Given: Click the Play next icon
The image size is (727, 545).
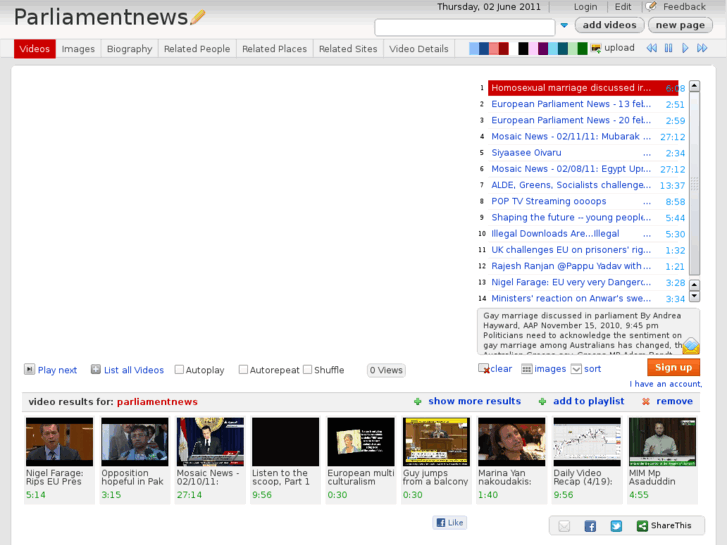Looking at the screenshot, I should (29, 369).
